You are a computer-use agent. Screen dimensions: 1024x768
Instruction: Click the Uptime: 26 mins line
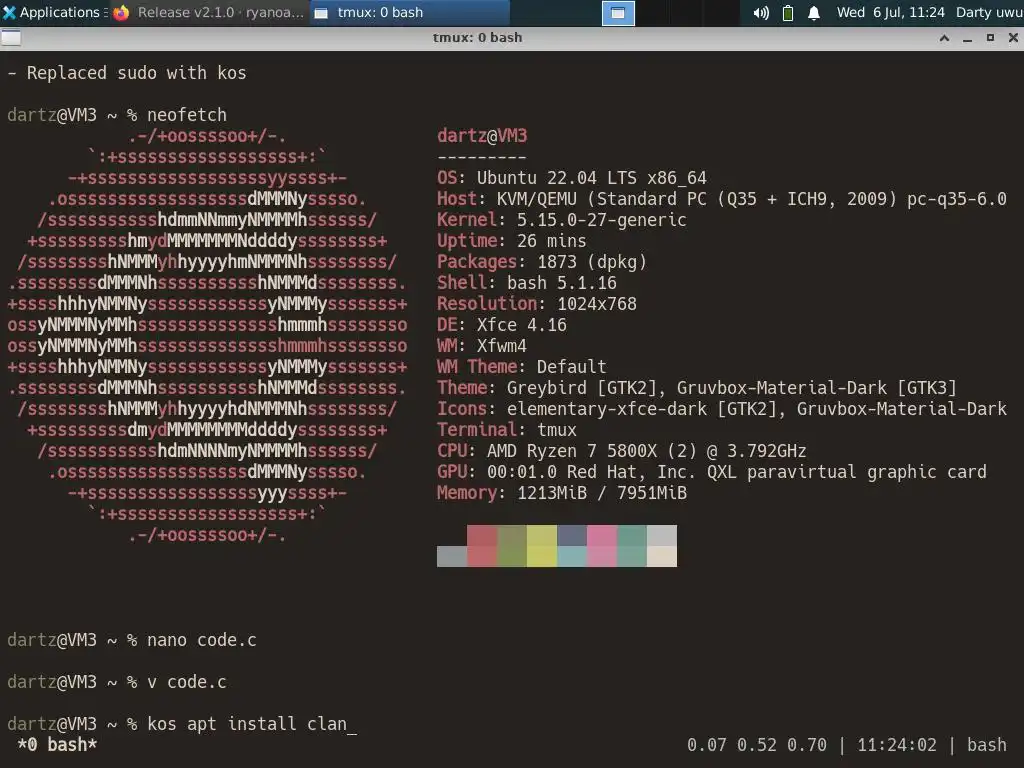click(x=512, y=240)
